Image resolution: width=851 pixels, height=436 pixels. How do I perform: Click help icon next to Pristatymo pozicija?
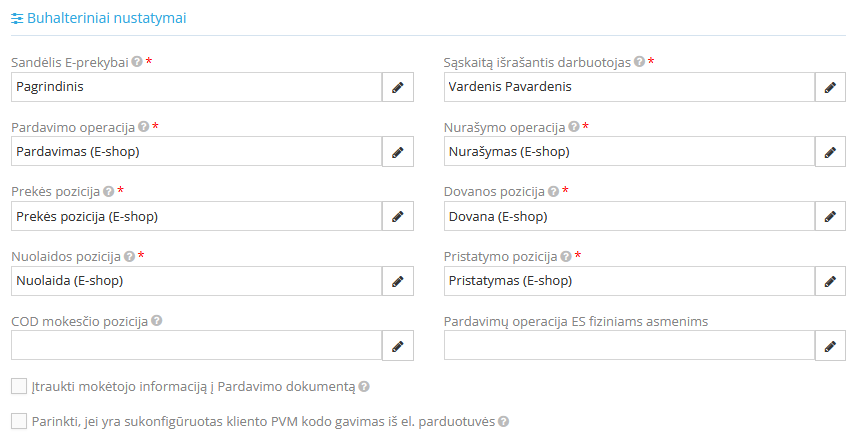[x=566, y=256]
